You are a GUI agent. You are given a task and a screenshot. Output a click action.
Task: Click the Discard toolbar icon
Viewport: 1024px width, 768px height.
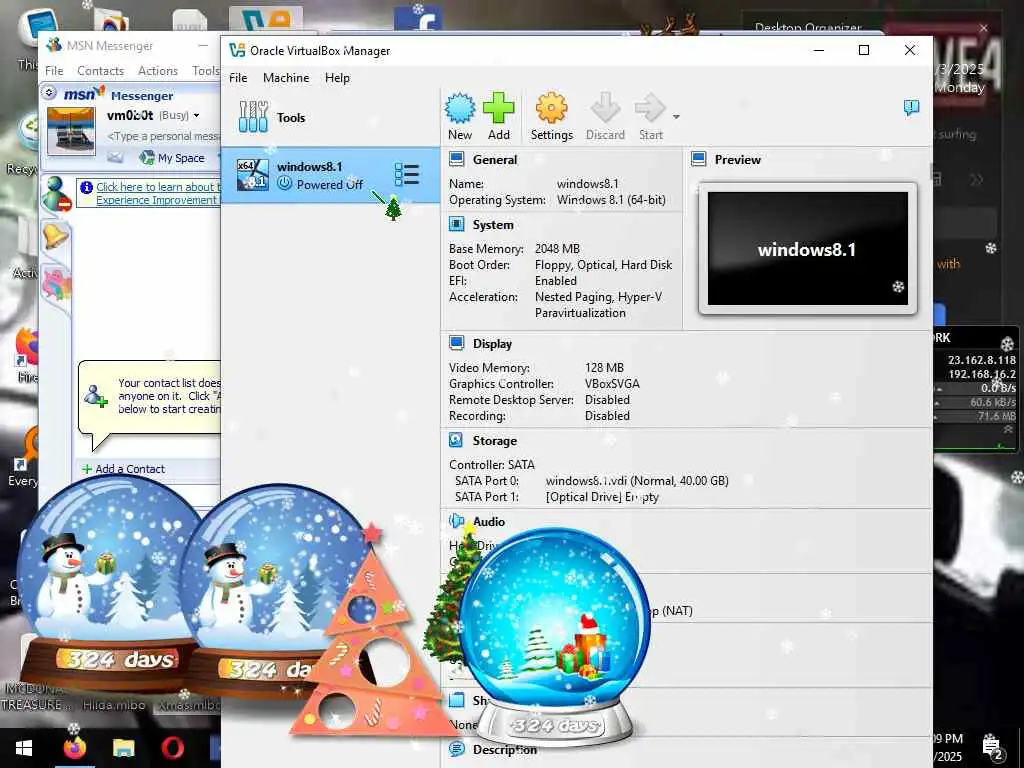pyautogui.click(x=605, y=108)
